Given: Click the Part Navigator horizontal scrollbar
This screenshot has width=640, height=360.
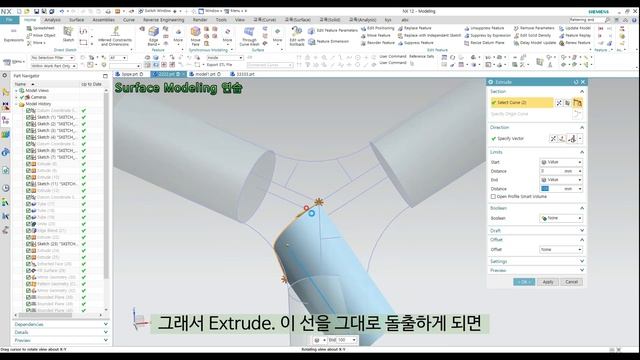Looking at the screenshot, I should [45, 315].
